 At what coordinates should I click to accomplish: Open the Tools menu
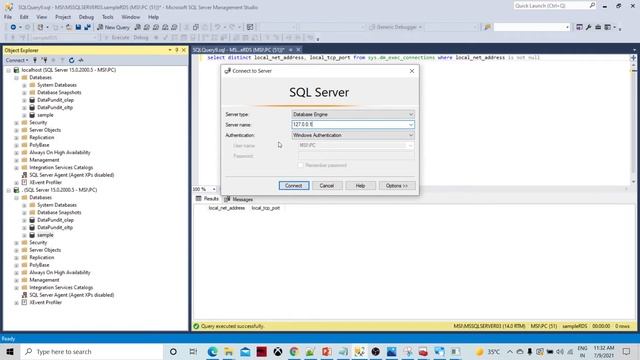click(108, 17)
